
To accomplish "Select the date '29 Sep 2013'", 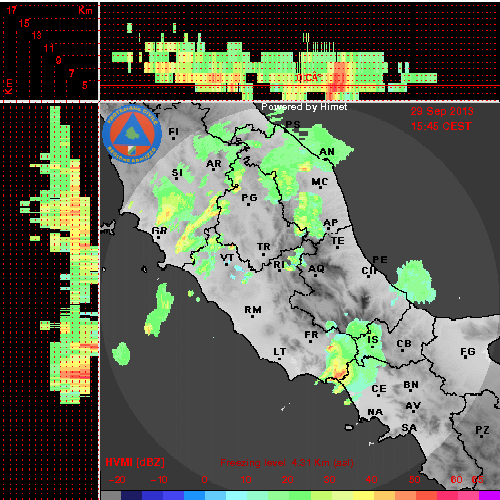I will point(442,111).
